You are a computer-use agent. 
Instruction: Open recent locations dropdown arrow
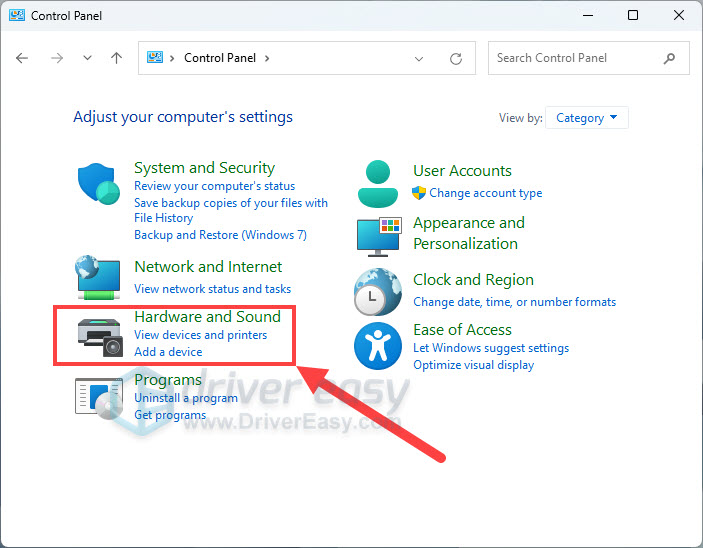click(x=87, y=58)
